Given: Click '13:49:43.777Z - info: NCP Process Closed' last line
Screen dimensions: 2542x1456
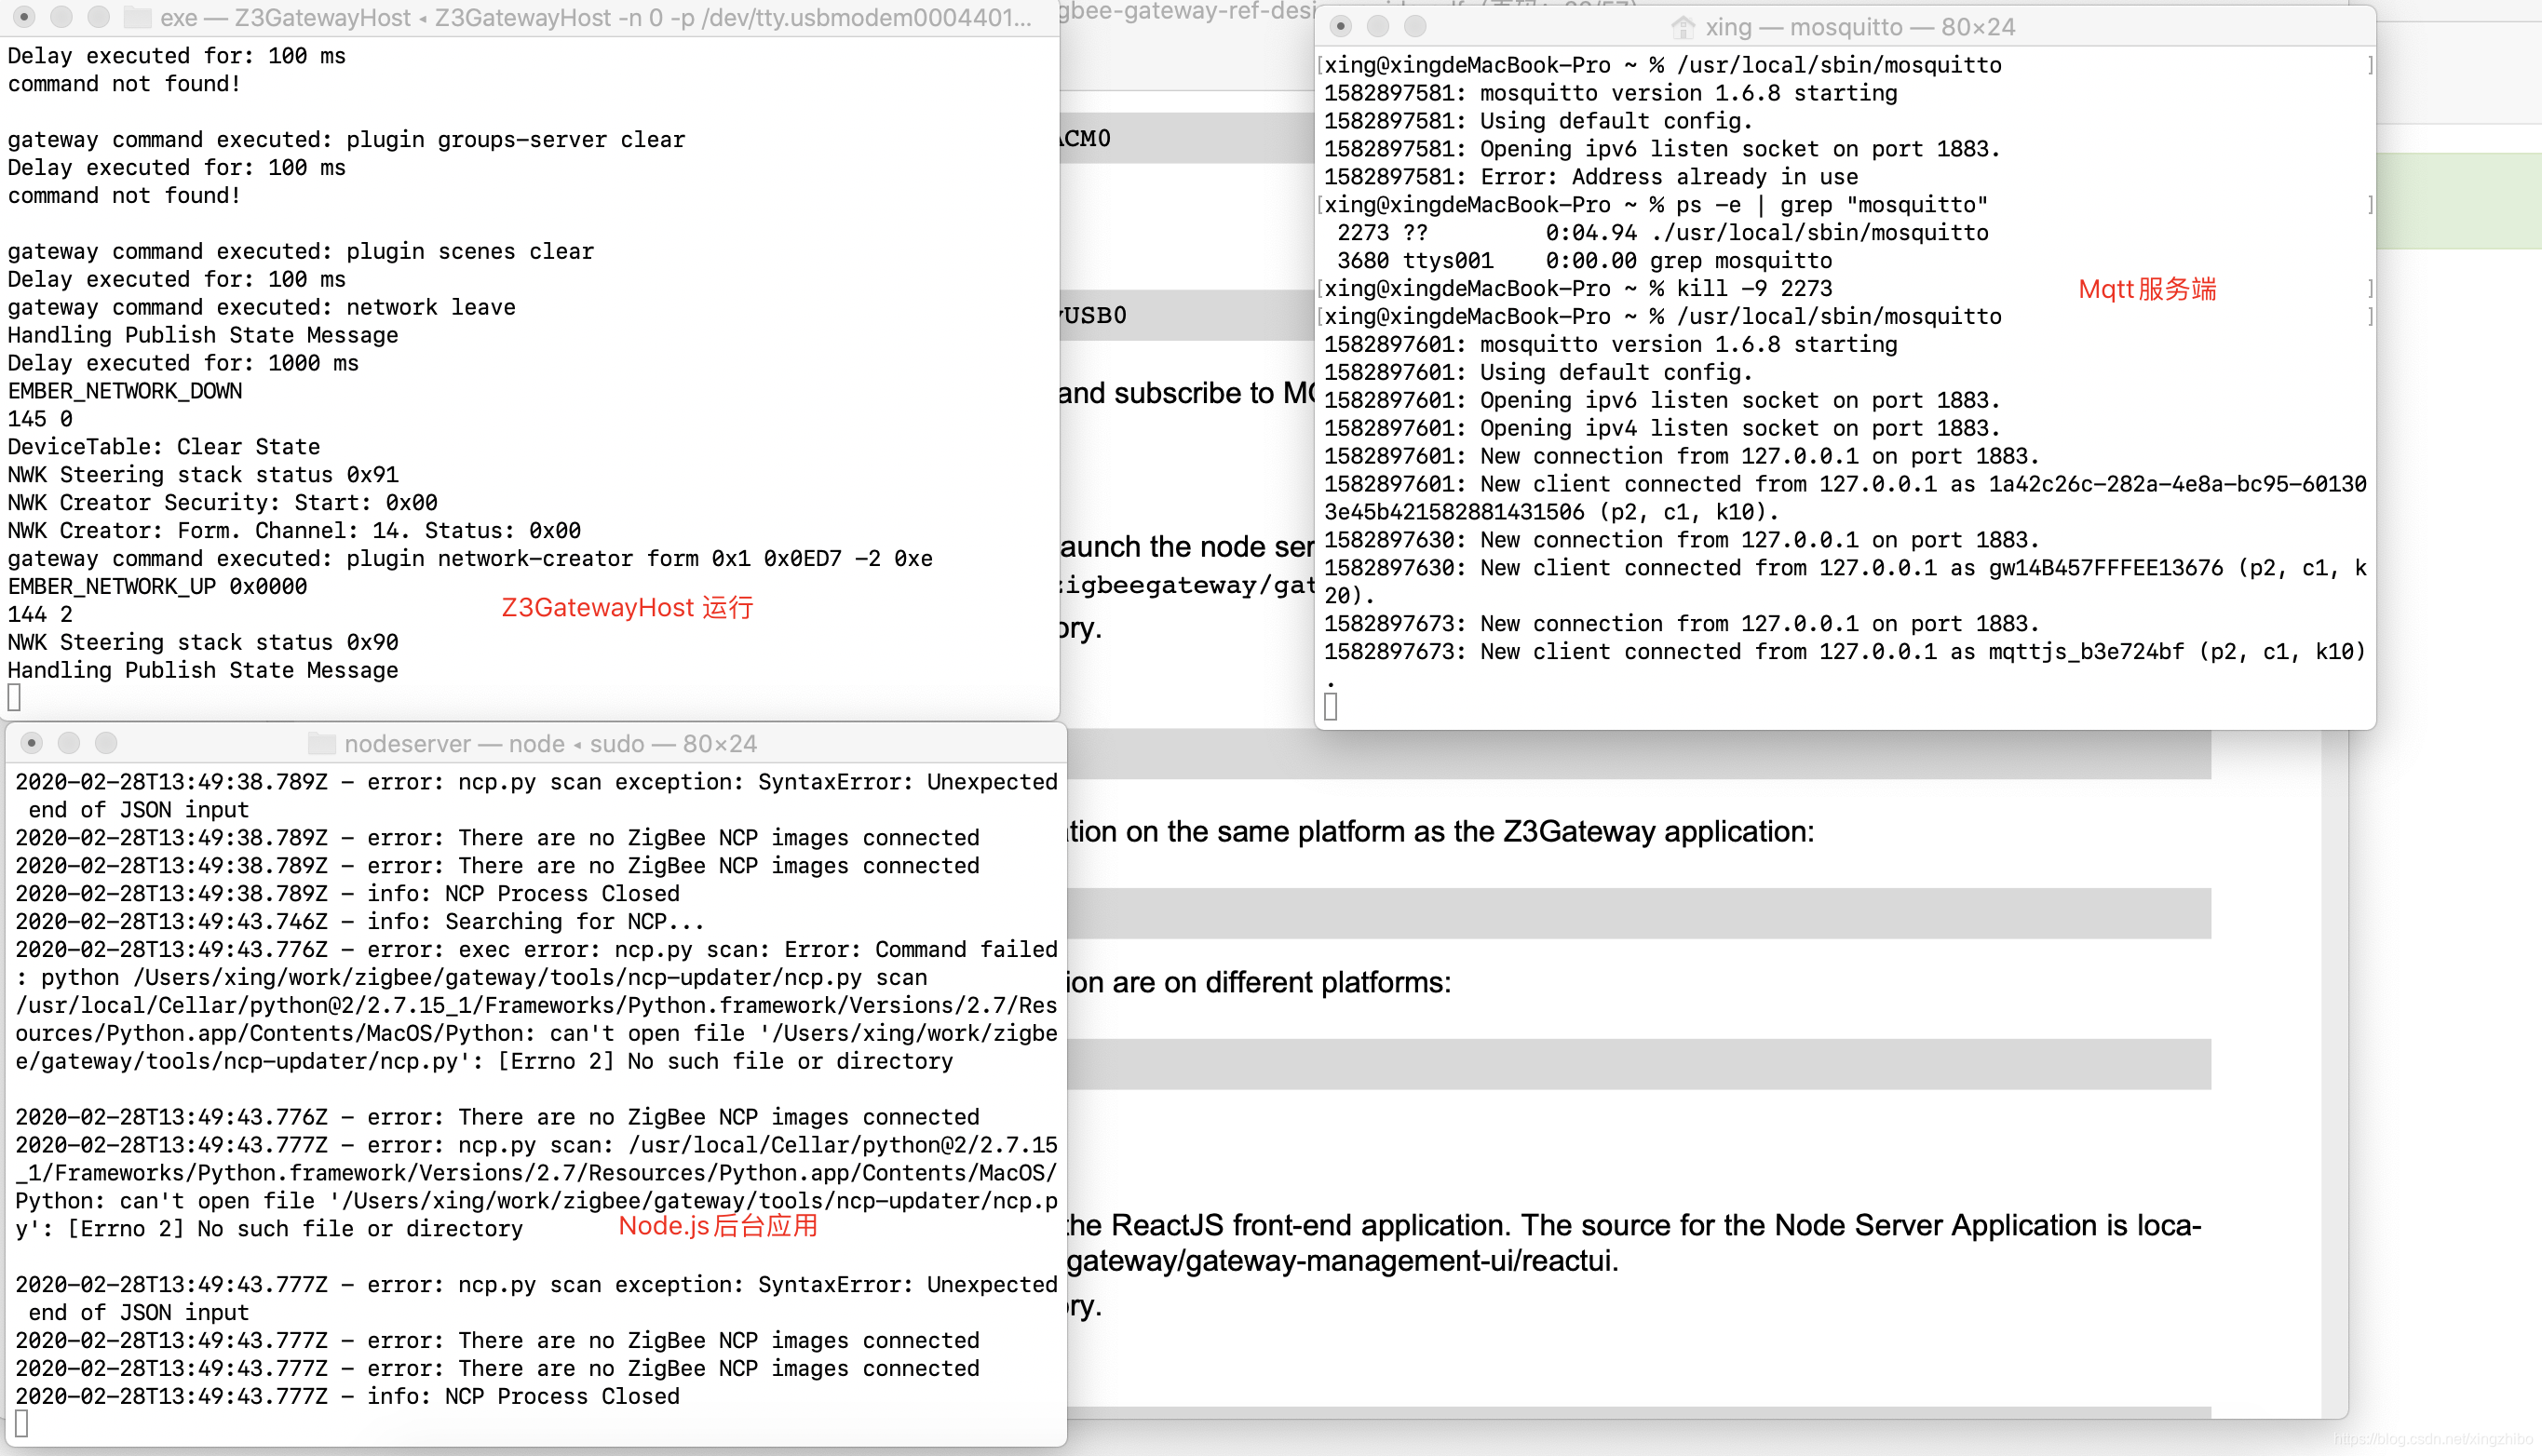Looking at the screenshot, I should [x=347, y=1397].
